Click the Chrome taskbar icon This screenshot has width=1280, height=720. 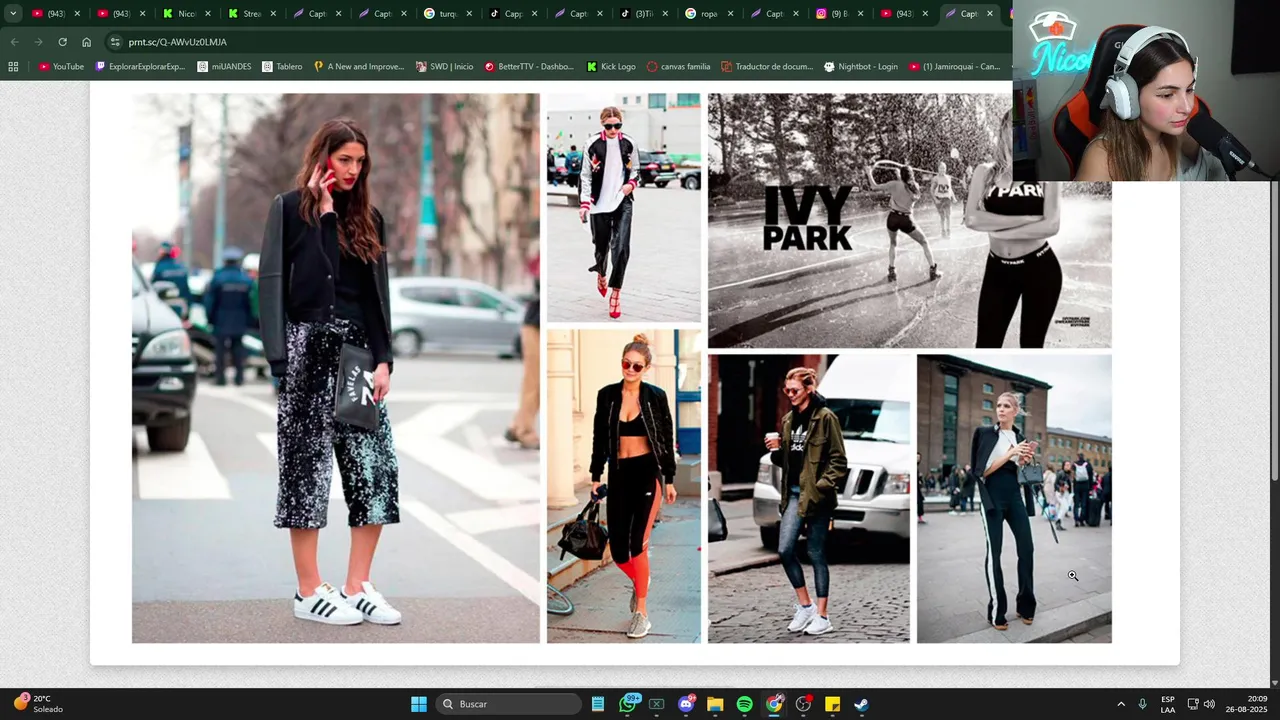tap(774, 704)
